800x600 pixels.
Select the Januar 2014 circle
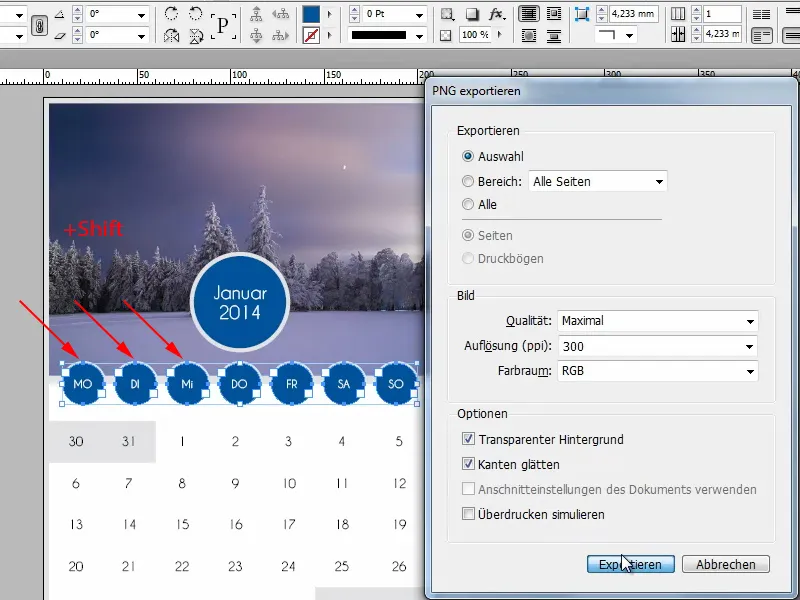tap(240, 303)
